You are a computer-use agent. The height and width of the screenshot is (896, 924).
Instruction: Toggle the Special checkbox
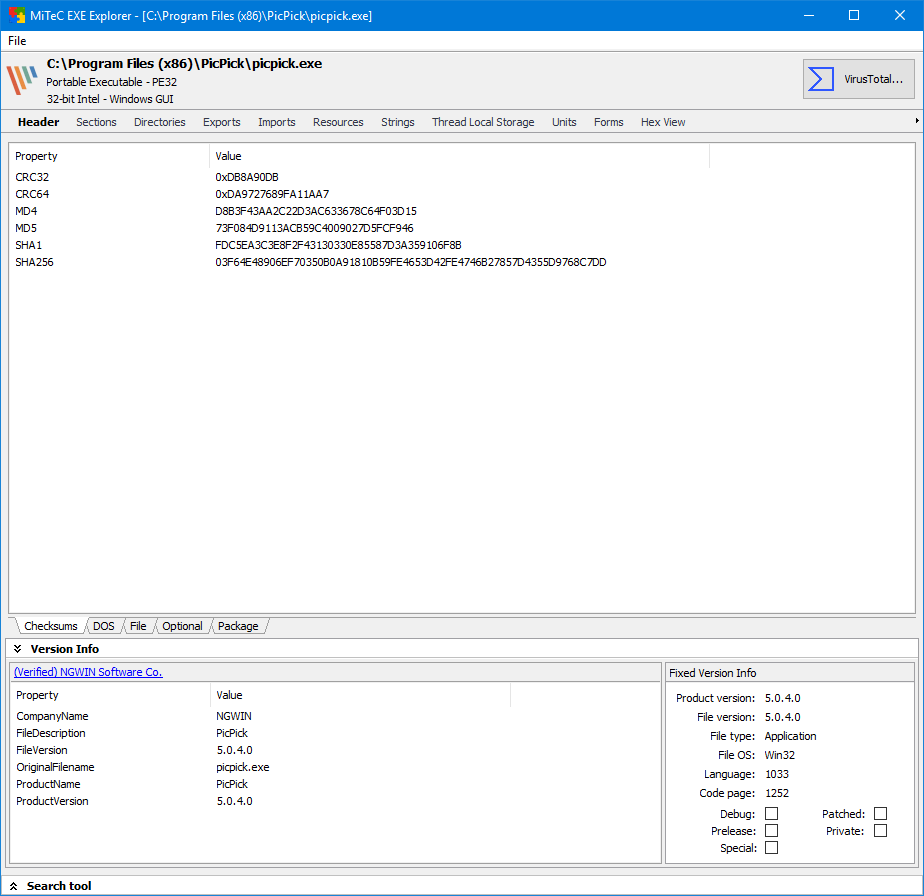click(771, 848)
